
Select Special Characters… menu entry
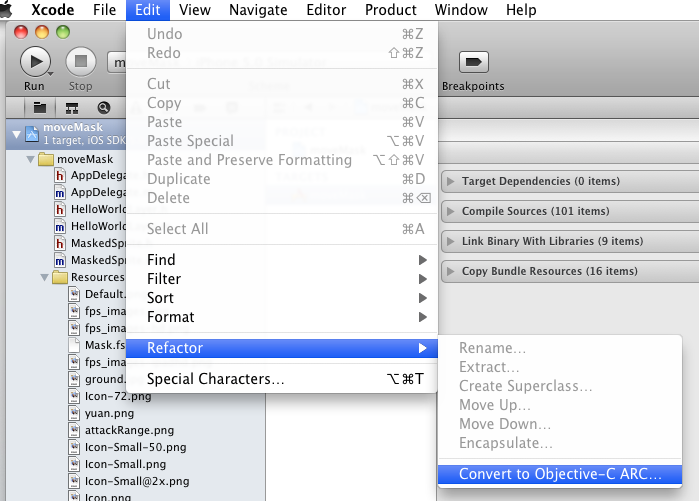click(x=282, y=379)
